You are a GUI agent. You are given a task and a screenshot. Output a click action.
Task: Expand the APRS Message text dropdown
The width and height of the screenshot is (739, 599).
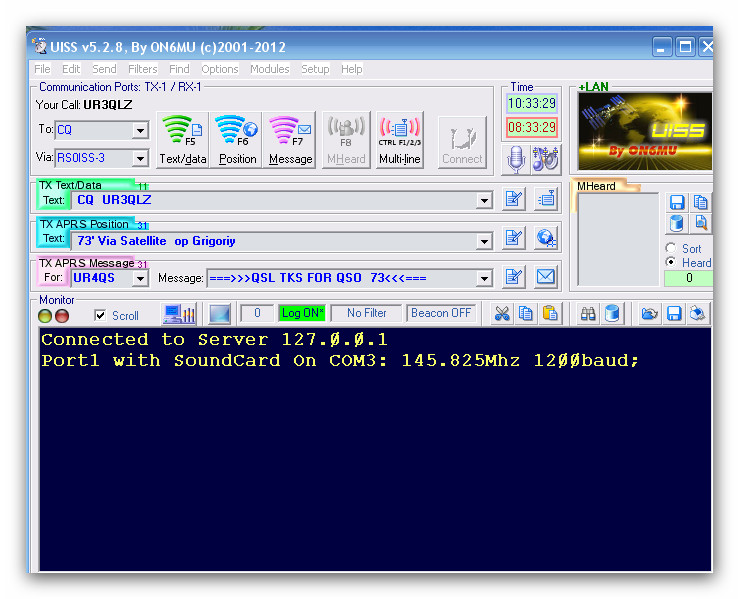pos(484,279)
